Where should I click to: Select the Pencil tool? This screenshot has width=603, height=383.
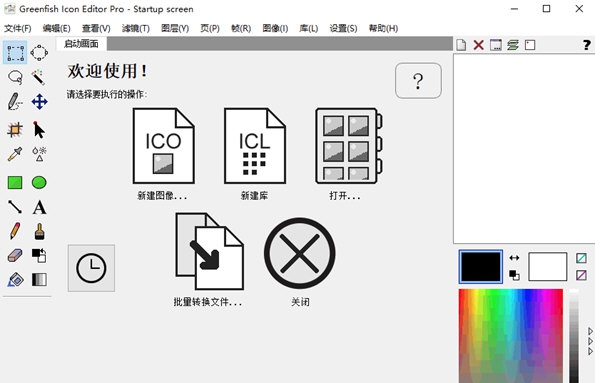click(x=15, y=231)
